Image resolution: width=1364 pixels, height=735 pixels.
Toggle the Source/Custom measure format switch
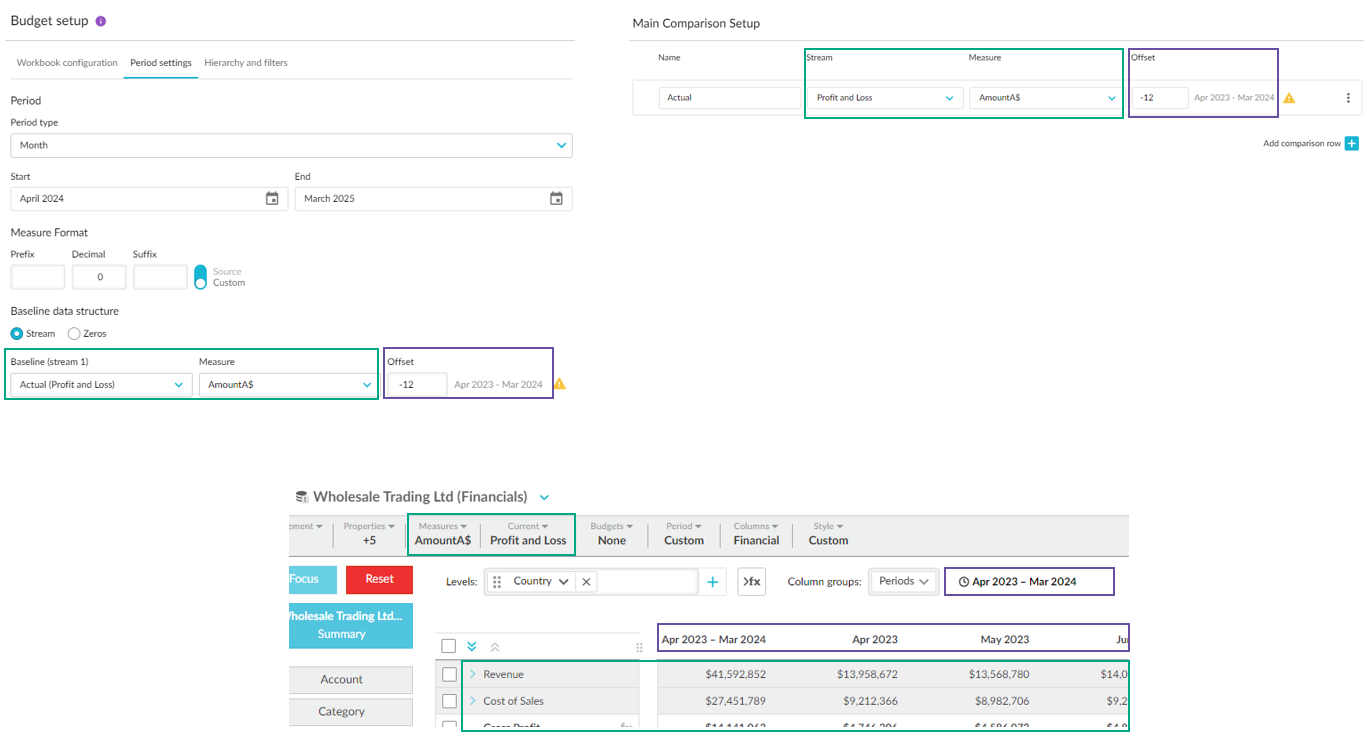point(200,277)
